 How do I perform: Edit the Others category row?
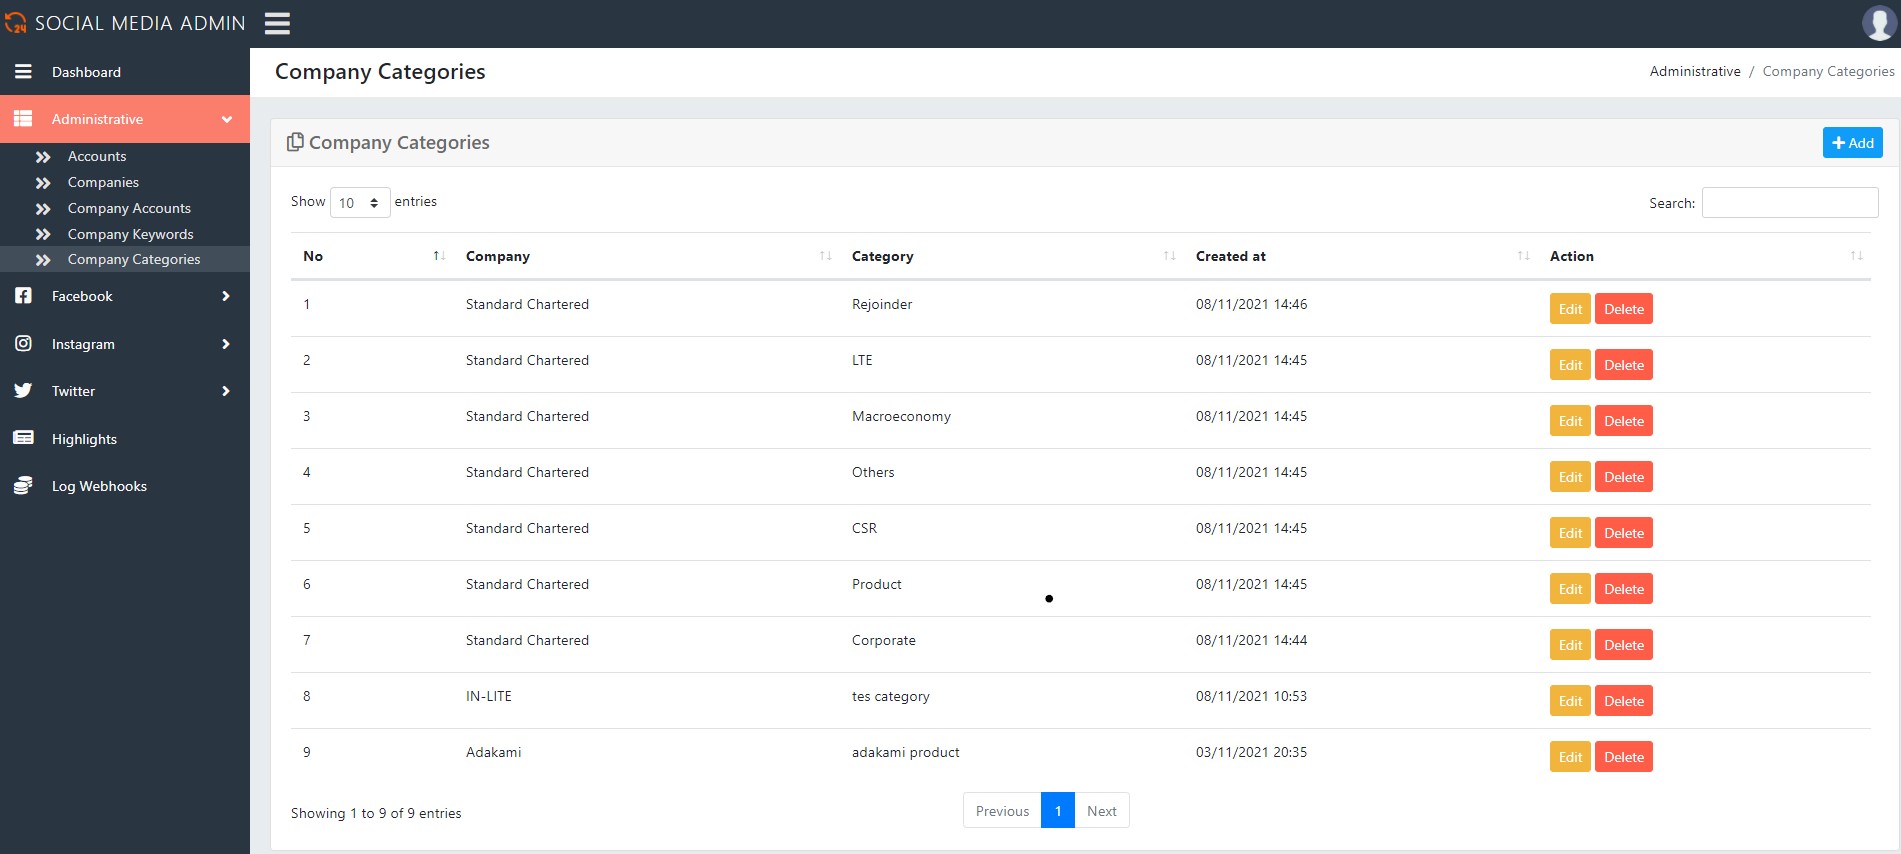point(1570,477)
